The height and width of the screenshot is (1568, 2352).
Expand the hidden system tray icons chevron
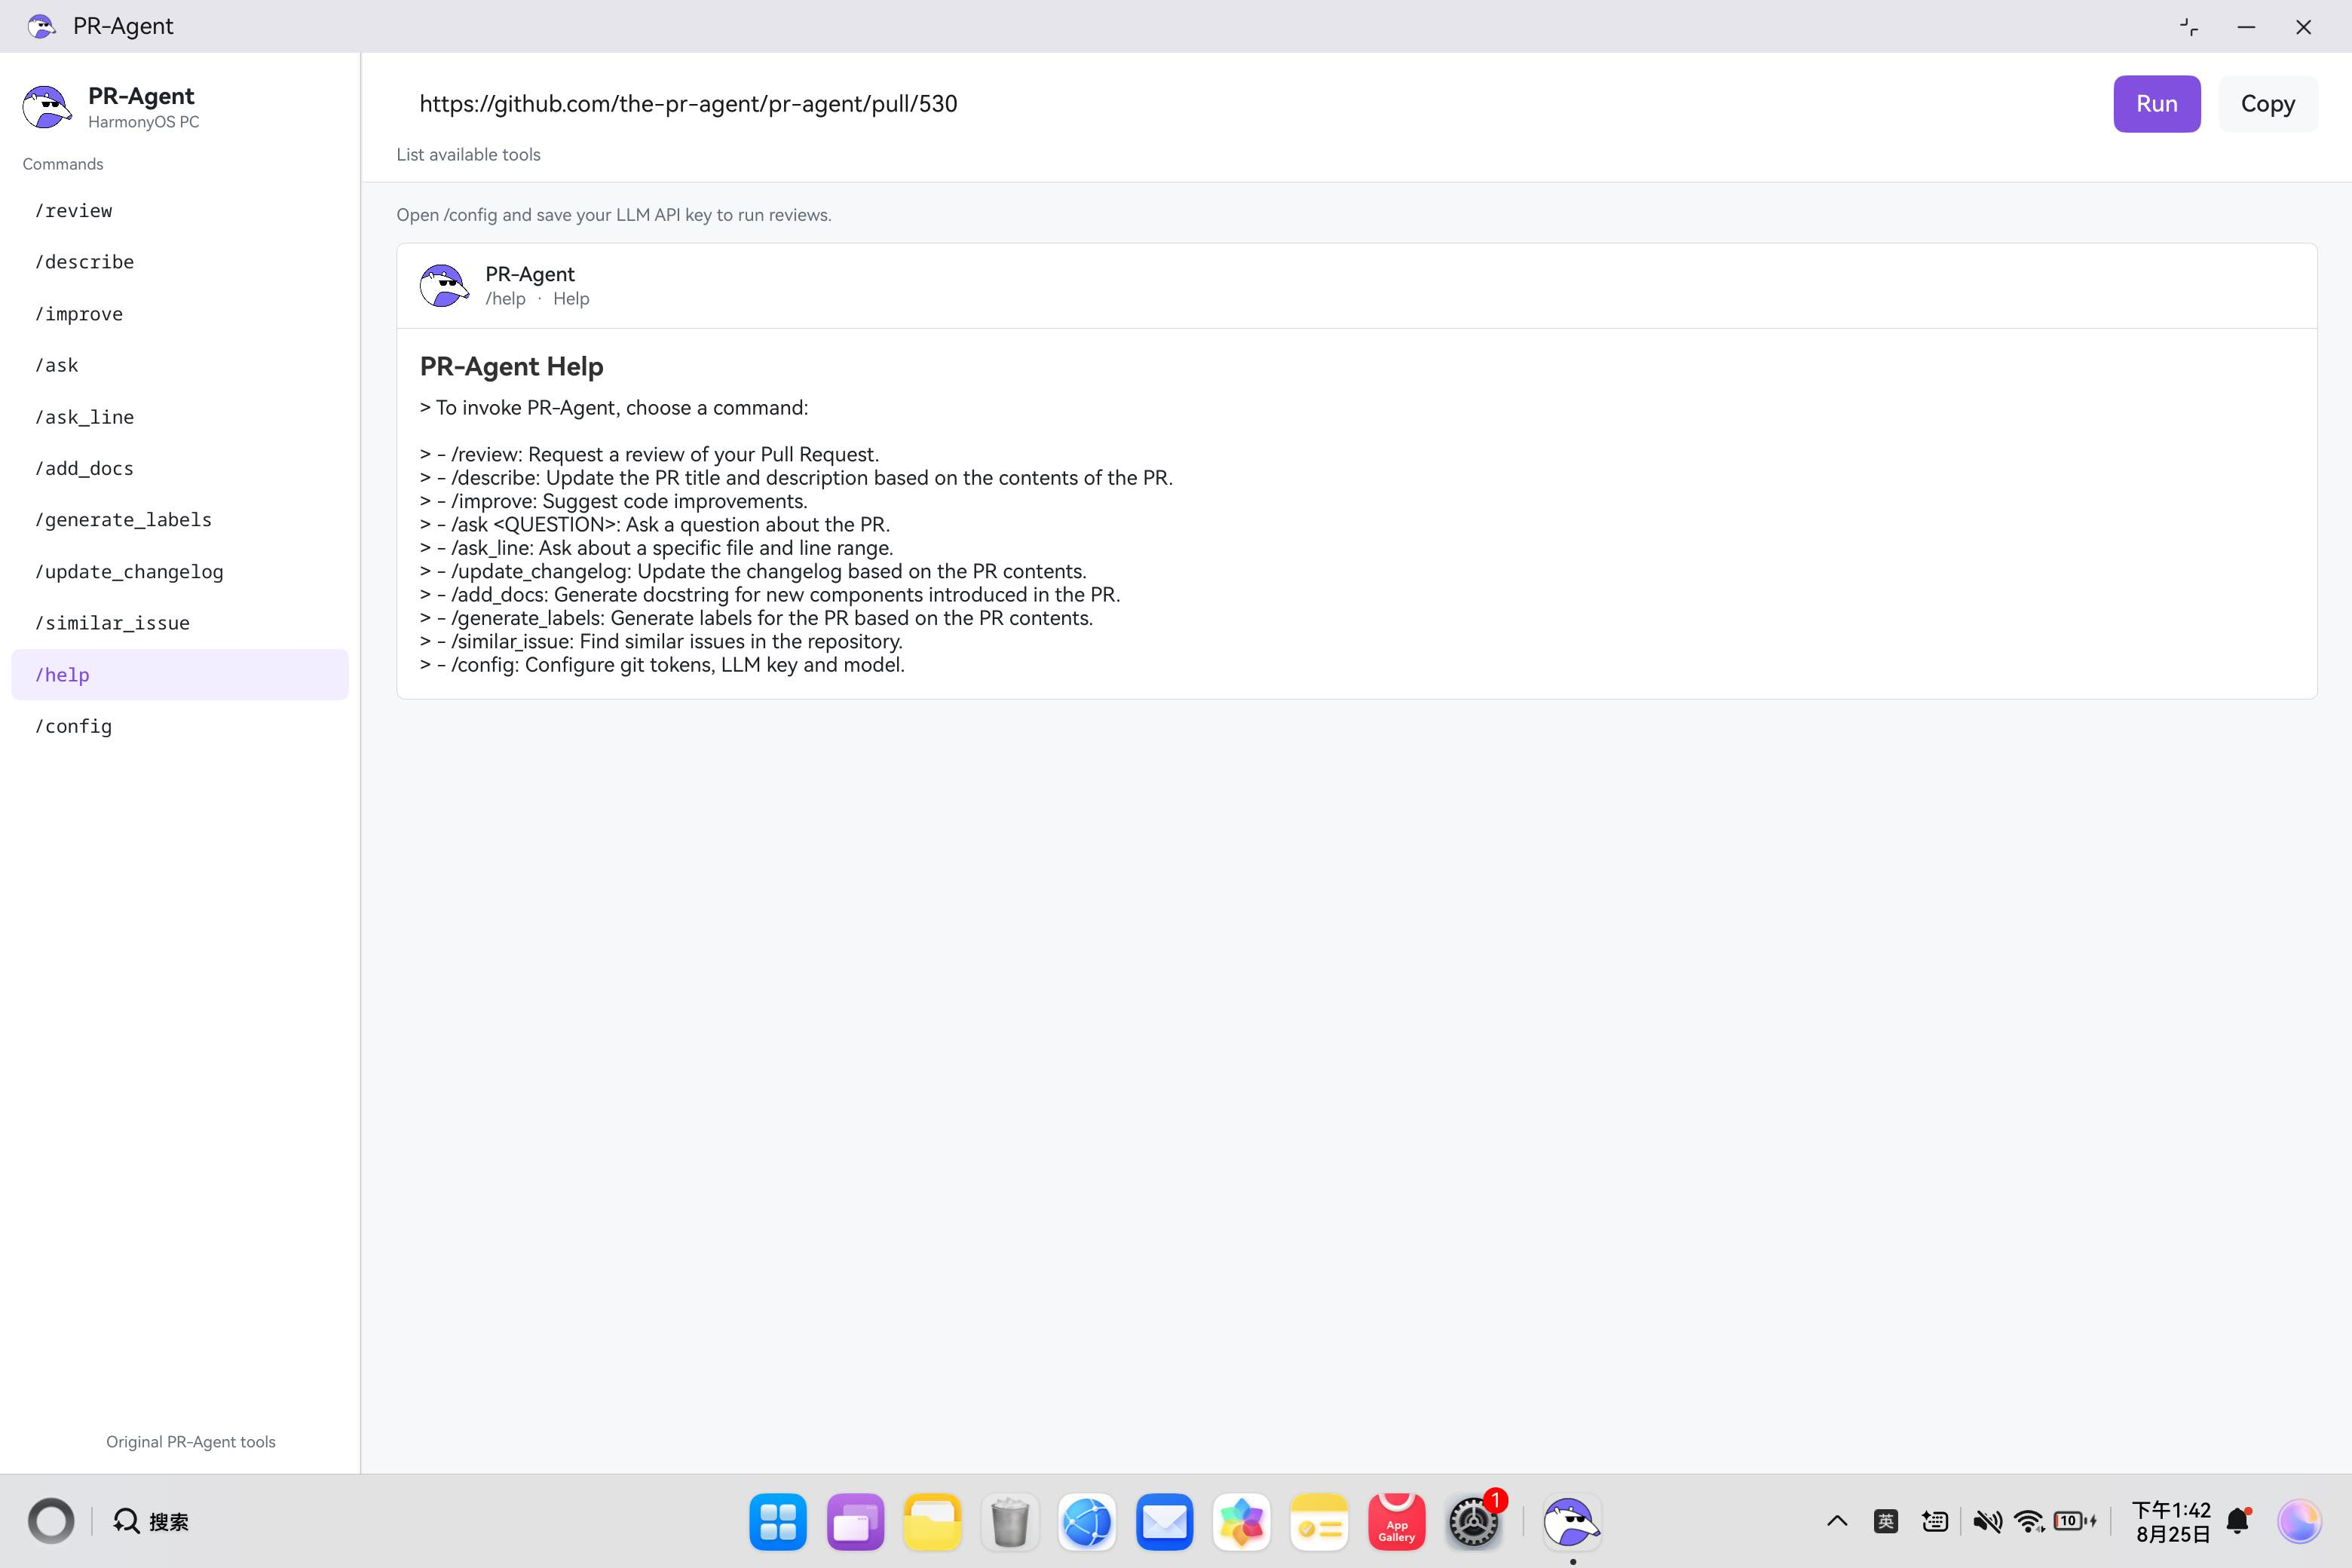[1837, 1521]
